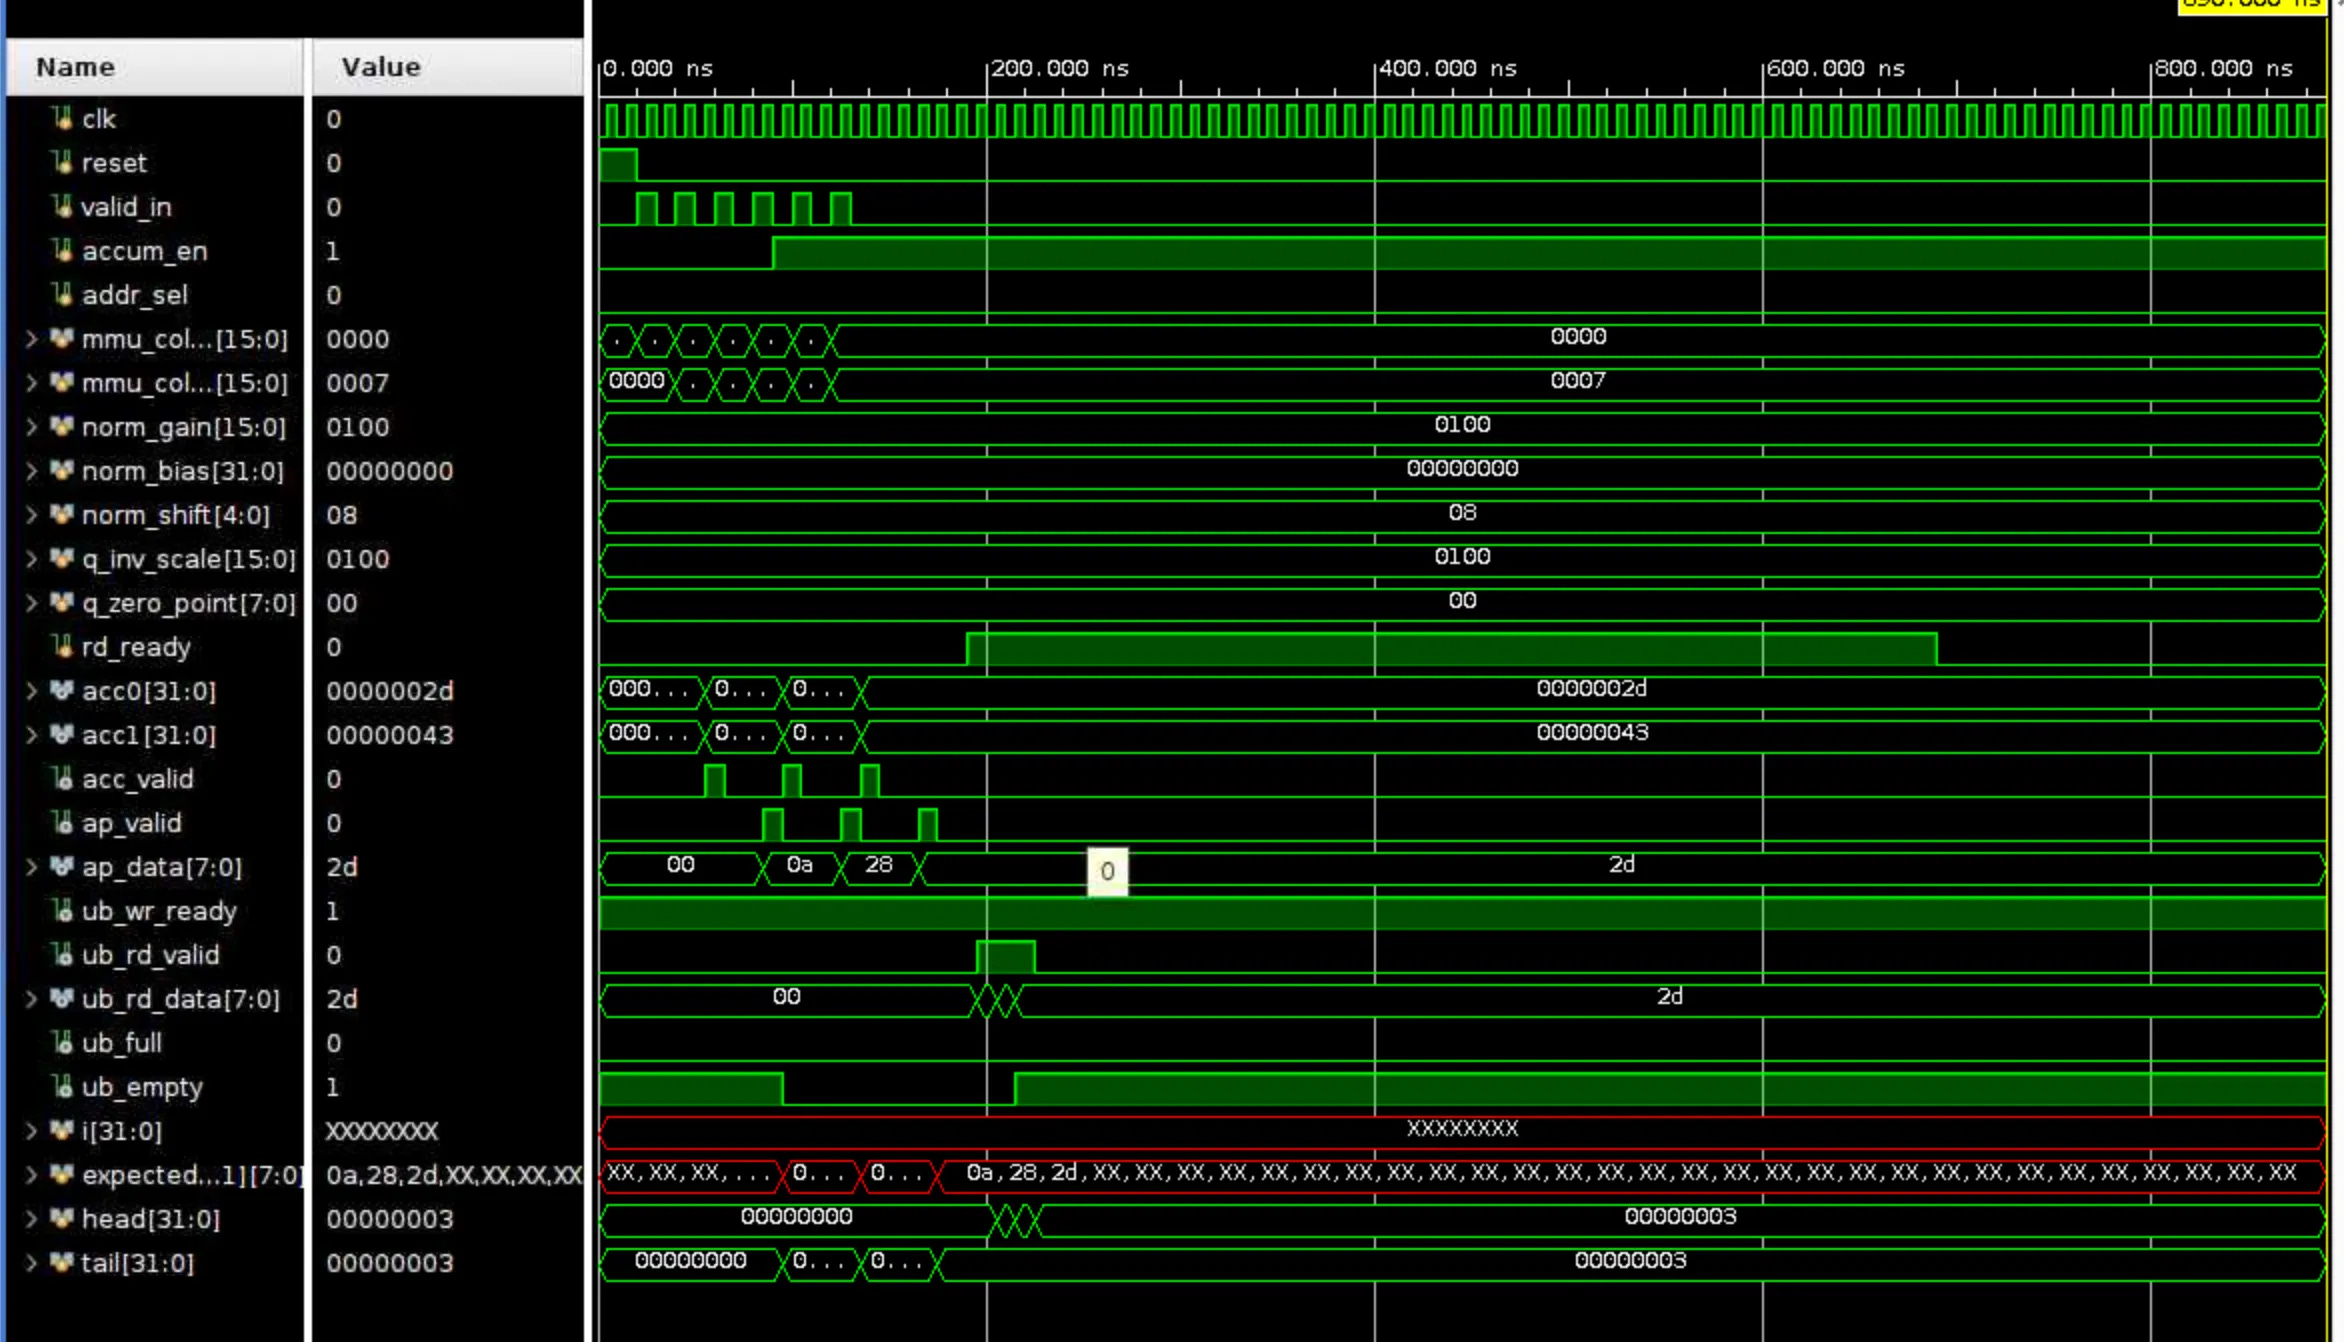Expand the acc0[31:0] bus

[x=32, y=691]
